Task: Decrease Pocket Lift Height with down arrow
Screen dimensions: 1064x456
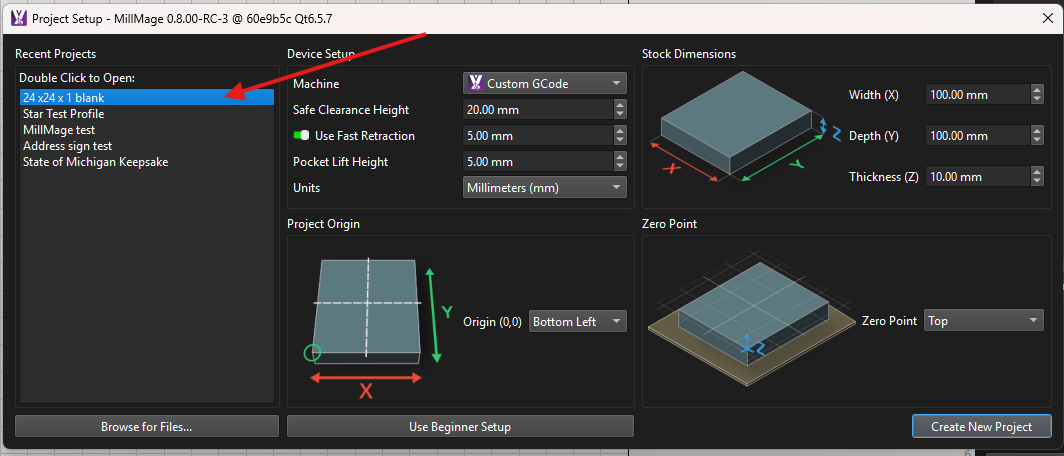Action: tap(620, 167)
